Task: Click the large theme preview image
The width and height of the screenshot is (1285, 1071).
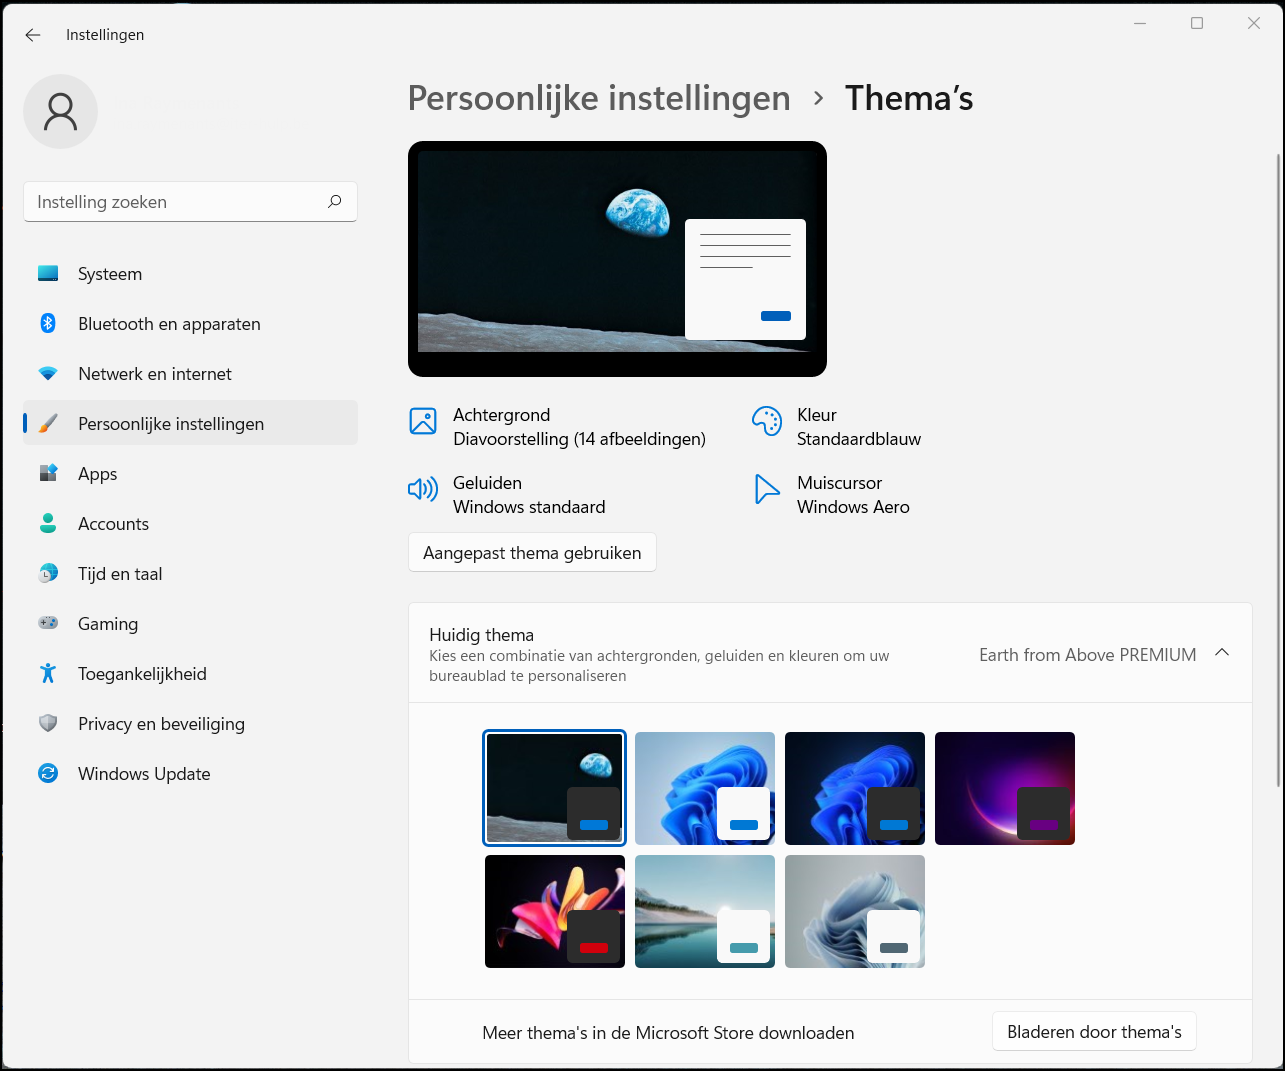Action: pyautogui.click(x=617, y=259)
